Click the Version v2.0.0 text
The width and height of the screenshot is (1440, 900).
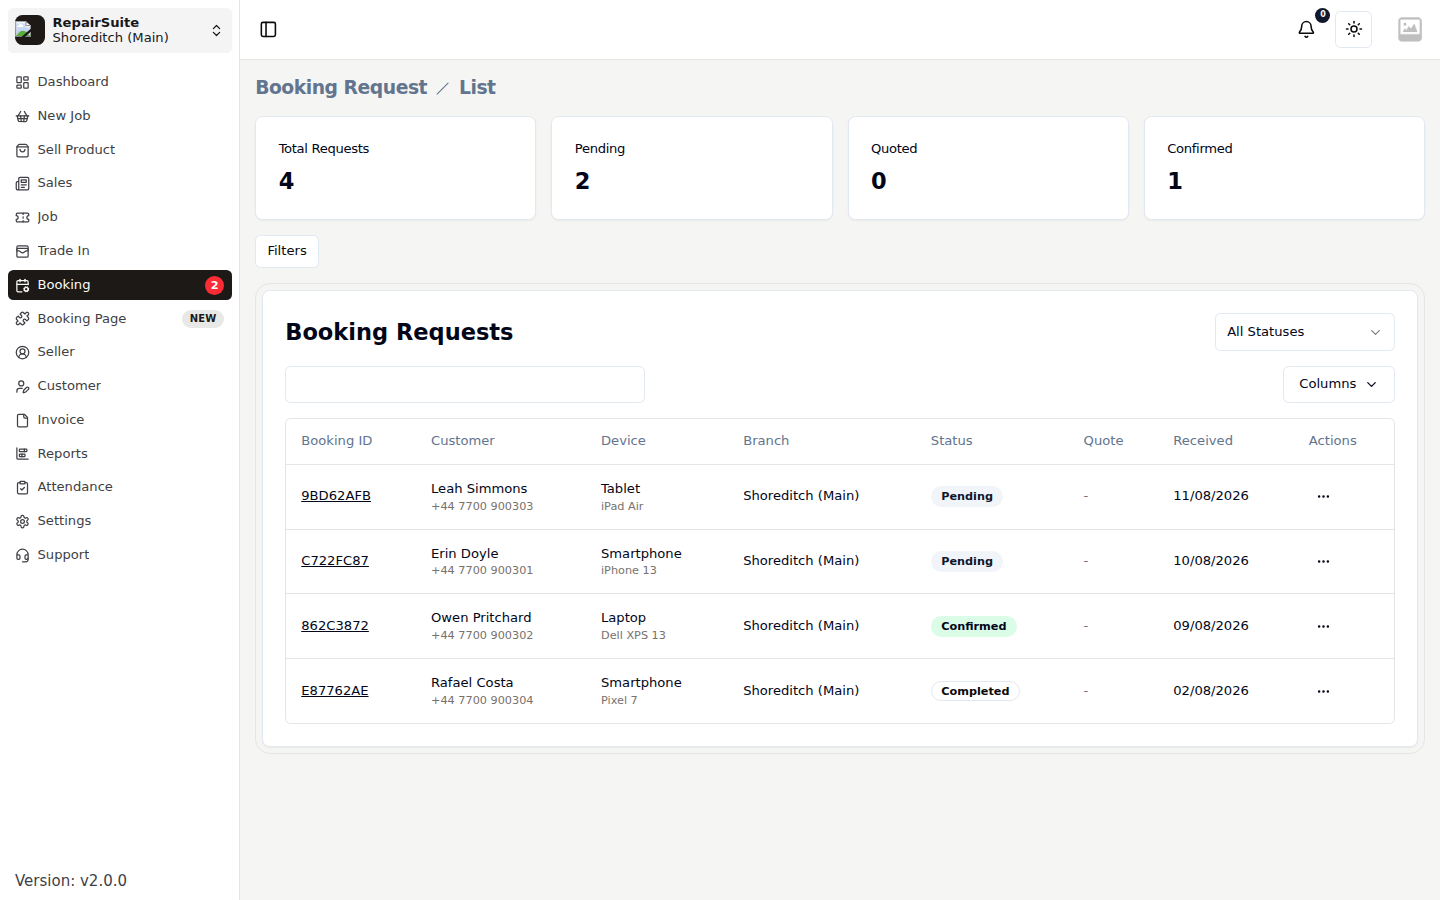[71, 881]
